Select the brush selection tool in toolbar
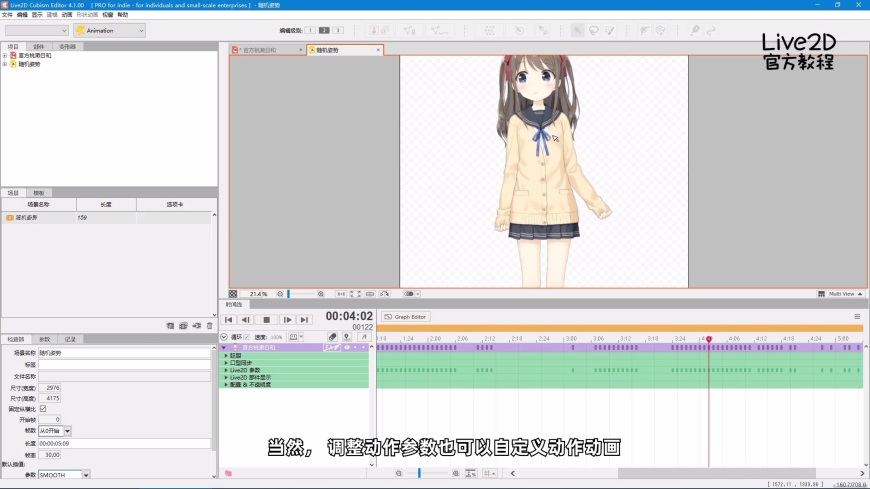 pos(610,31)
